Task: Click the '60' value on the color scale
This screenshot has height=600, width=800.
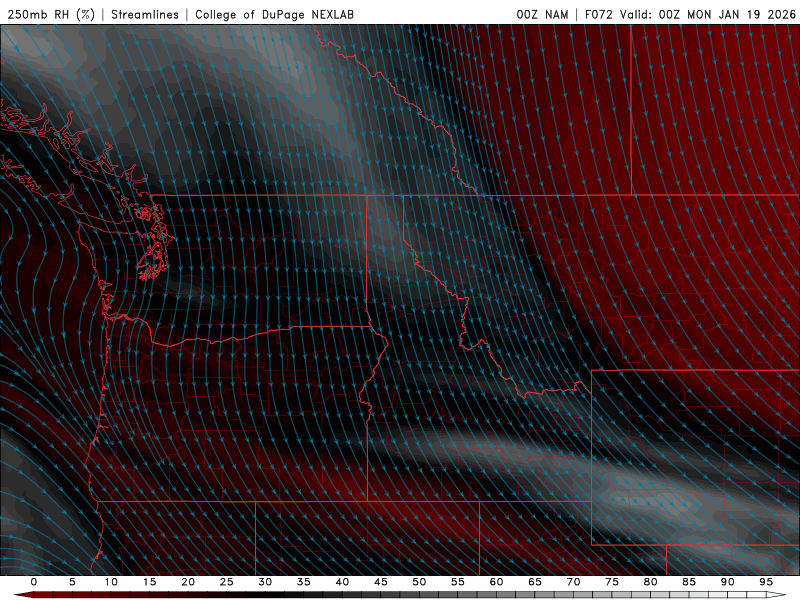Action: 496,582
